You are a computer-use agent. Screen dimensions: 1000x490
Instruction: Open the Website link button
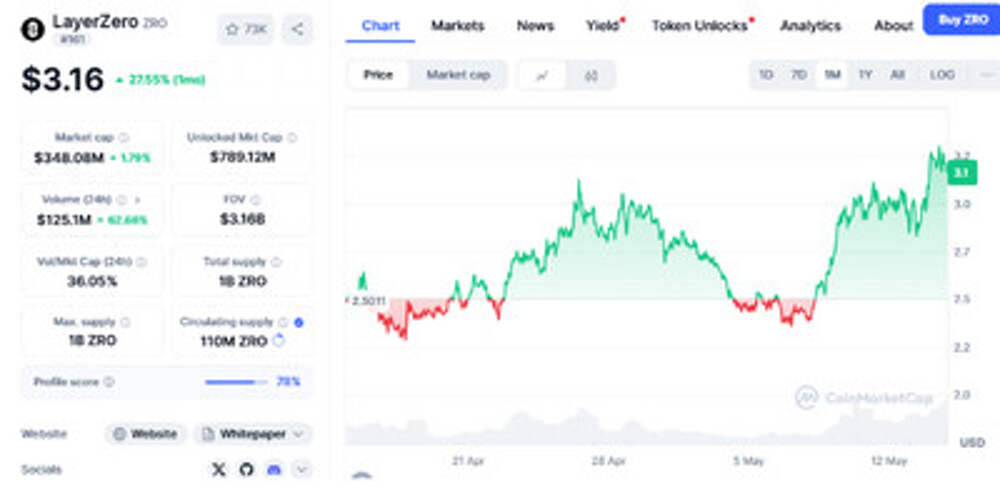tap(146, 434)
